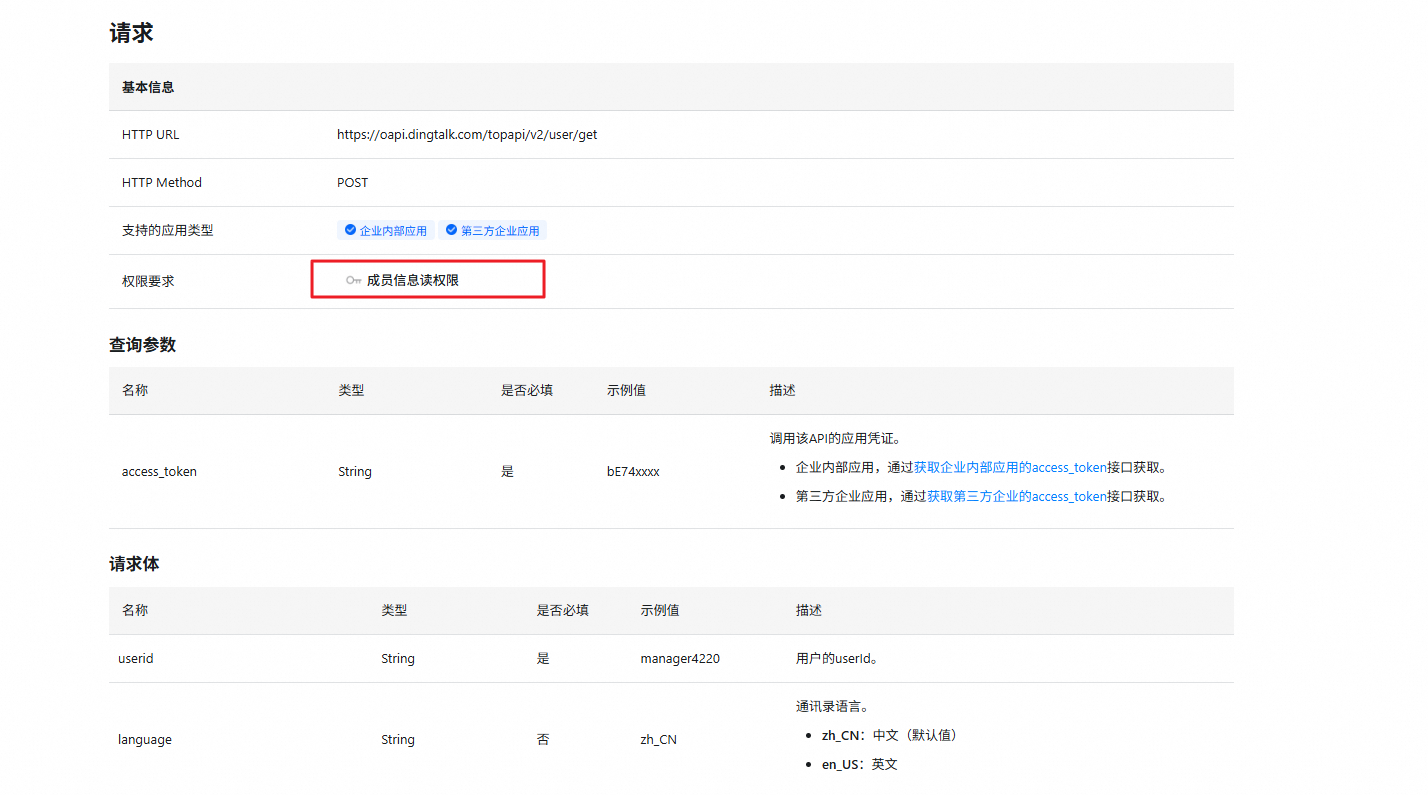1428x795 pixels.
Task: Click the text 通讯录语言。
Action: click(832, 706)
